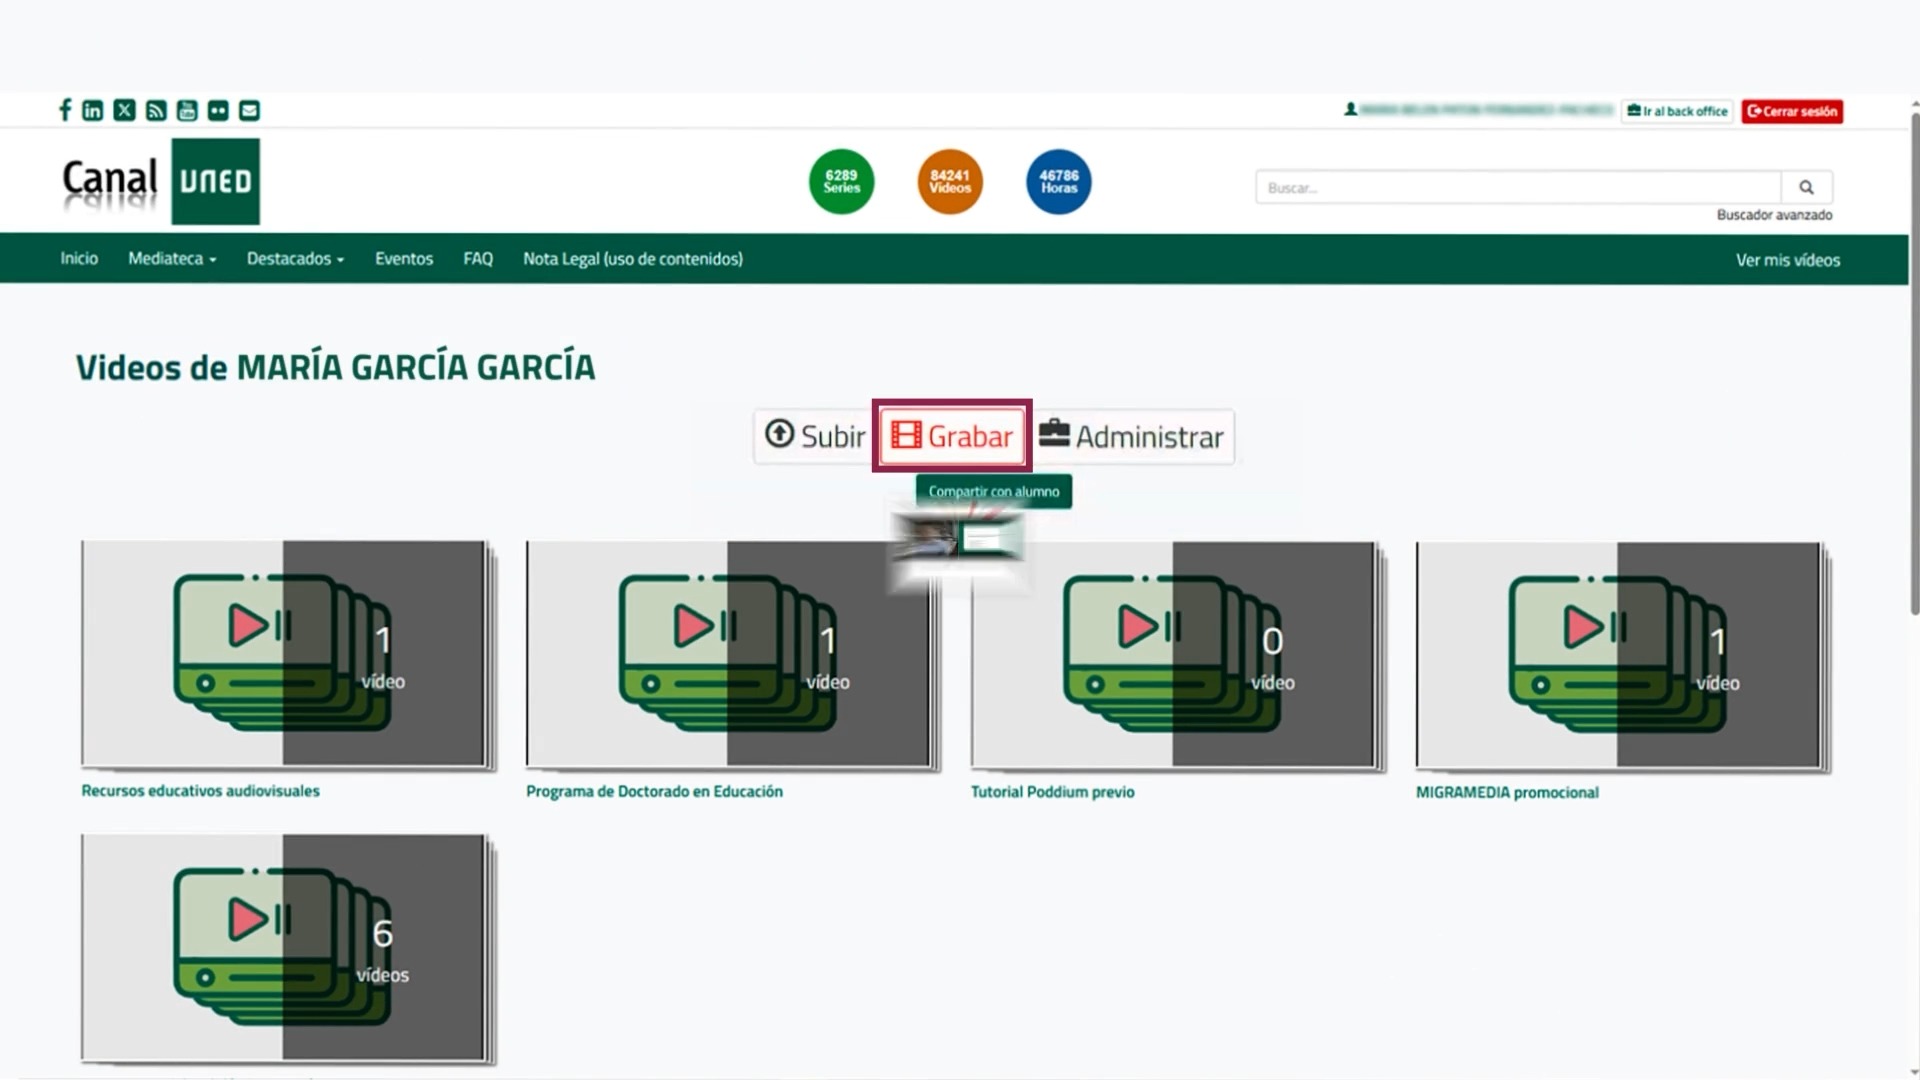The height and width of the screenshot is (1080, 1920).
Task: Click the Grabar button
Action: click(952, 436)
